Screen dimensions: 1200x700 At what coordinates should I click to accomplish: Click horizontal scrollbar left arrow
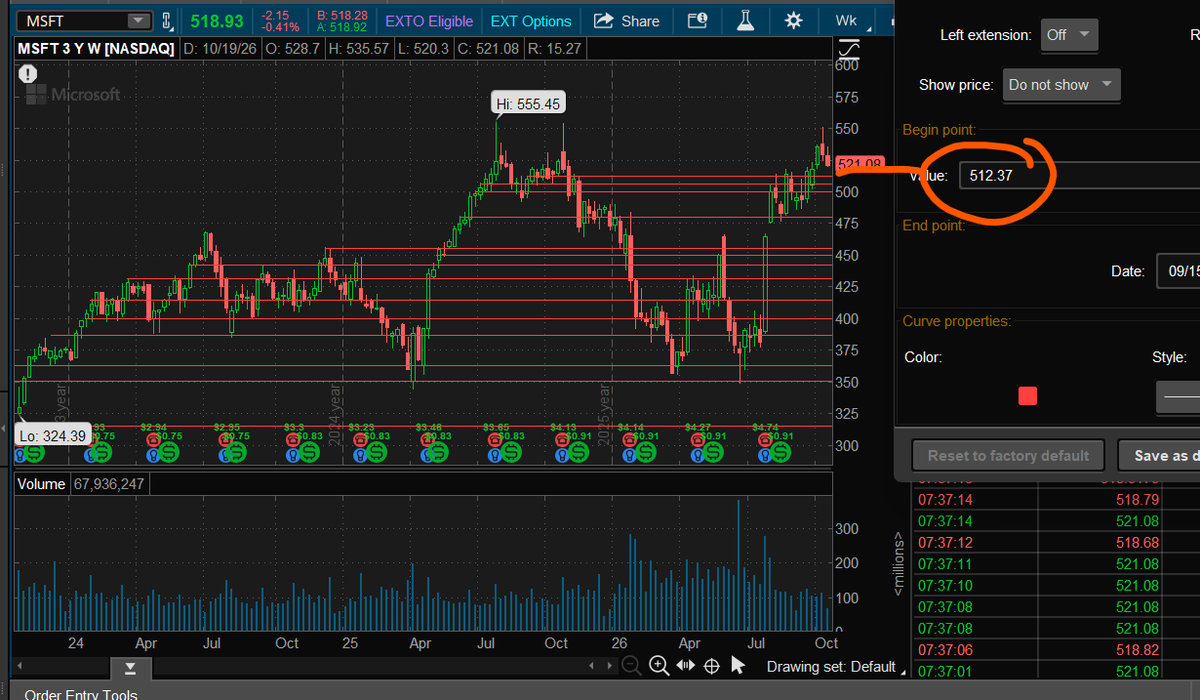pyautogui.click(x=21, y=665)
